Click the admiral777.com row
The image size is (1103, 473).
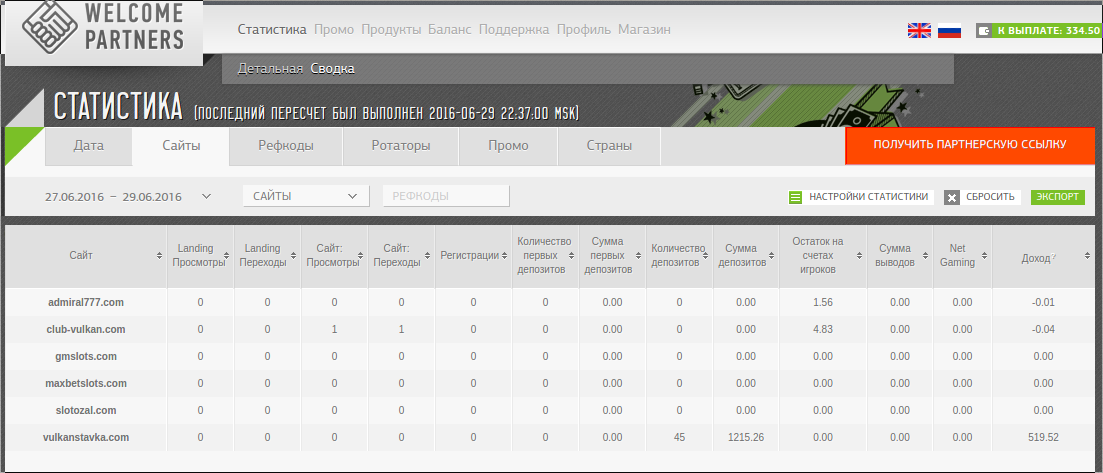click(x=551, y=302)
